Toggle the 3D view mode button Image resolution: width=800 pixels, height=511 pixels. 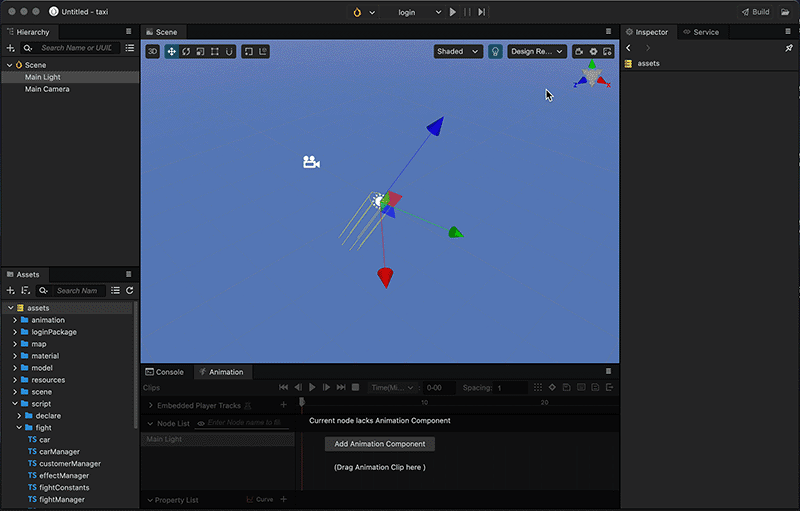coord(153,51)
